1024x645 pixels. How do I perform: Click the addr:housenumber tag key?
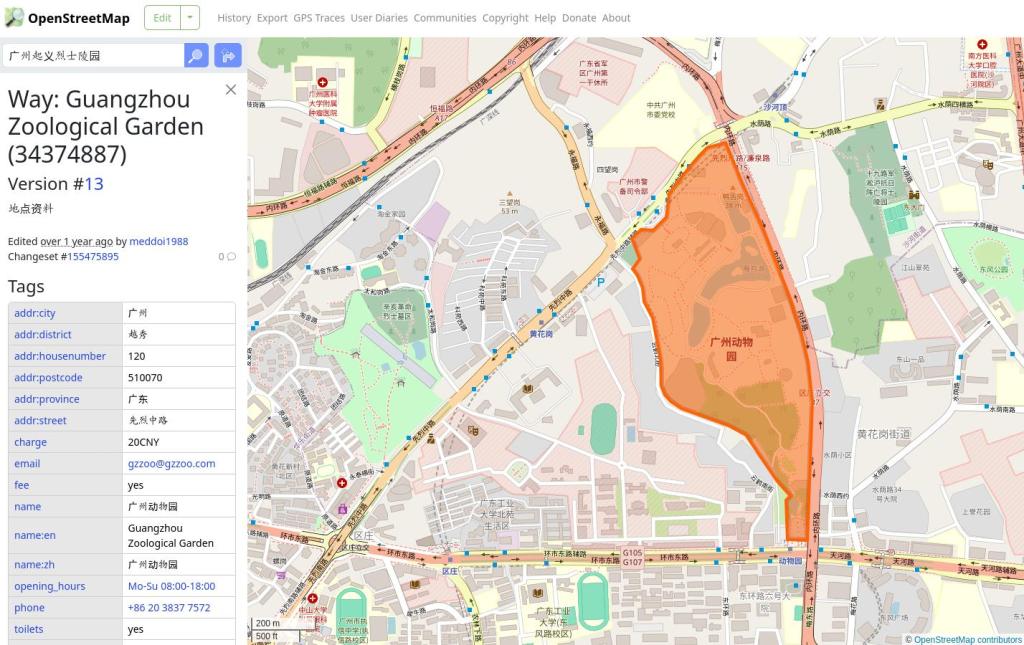pyautogui.click(x=59, y=356)
